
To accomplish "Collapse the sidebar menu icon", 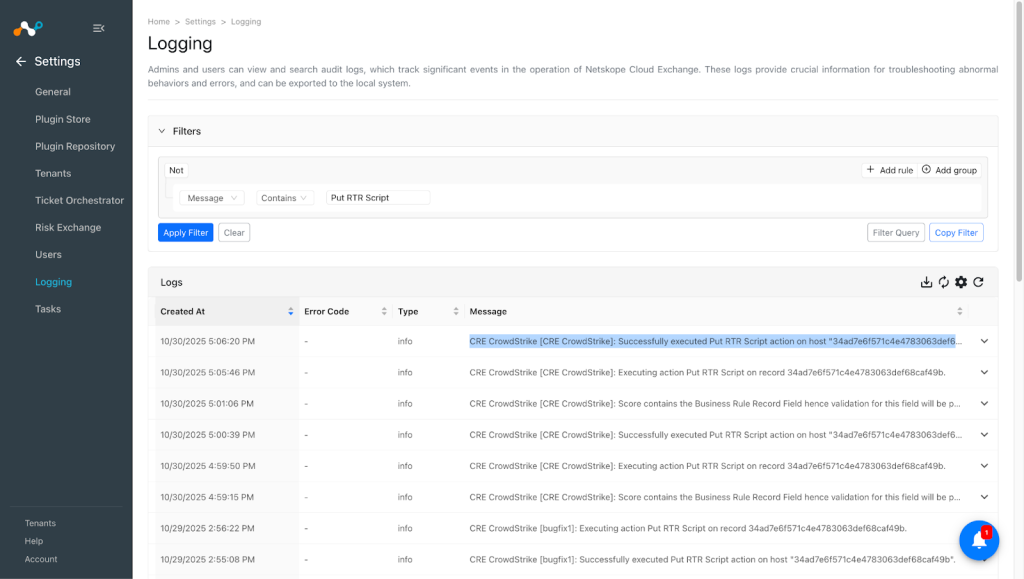I will [99, 28].
